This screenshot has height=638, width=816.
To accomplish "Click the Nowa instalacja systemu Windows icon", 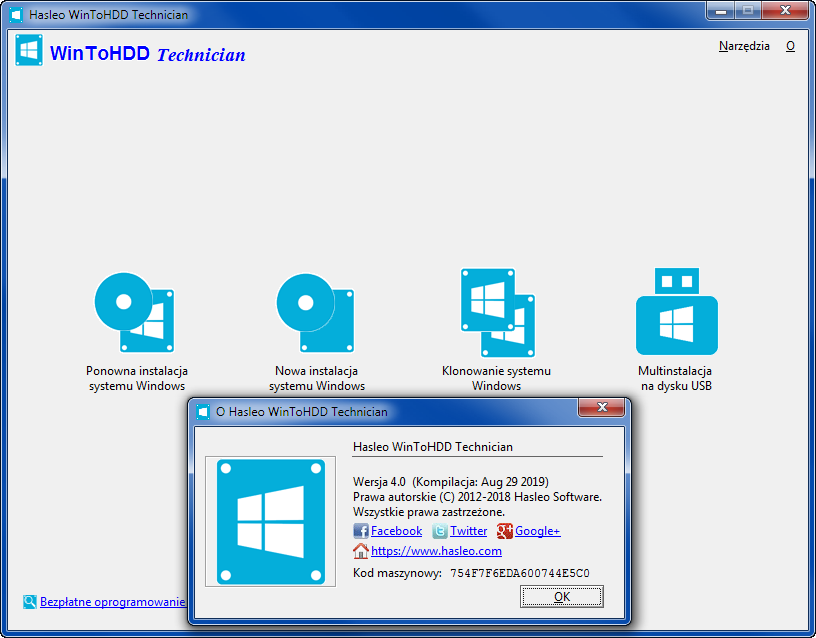I will pyautogui.click(x=315, y=313).
